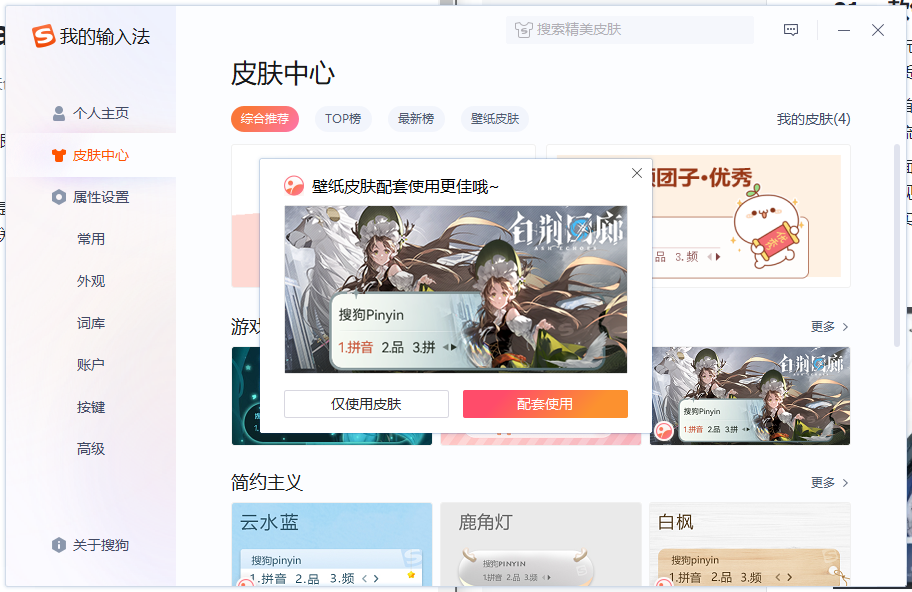
Task: Open 我的皮肤(4) list
Action: point(813,119)
